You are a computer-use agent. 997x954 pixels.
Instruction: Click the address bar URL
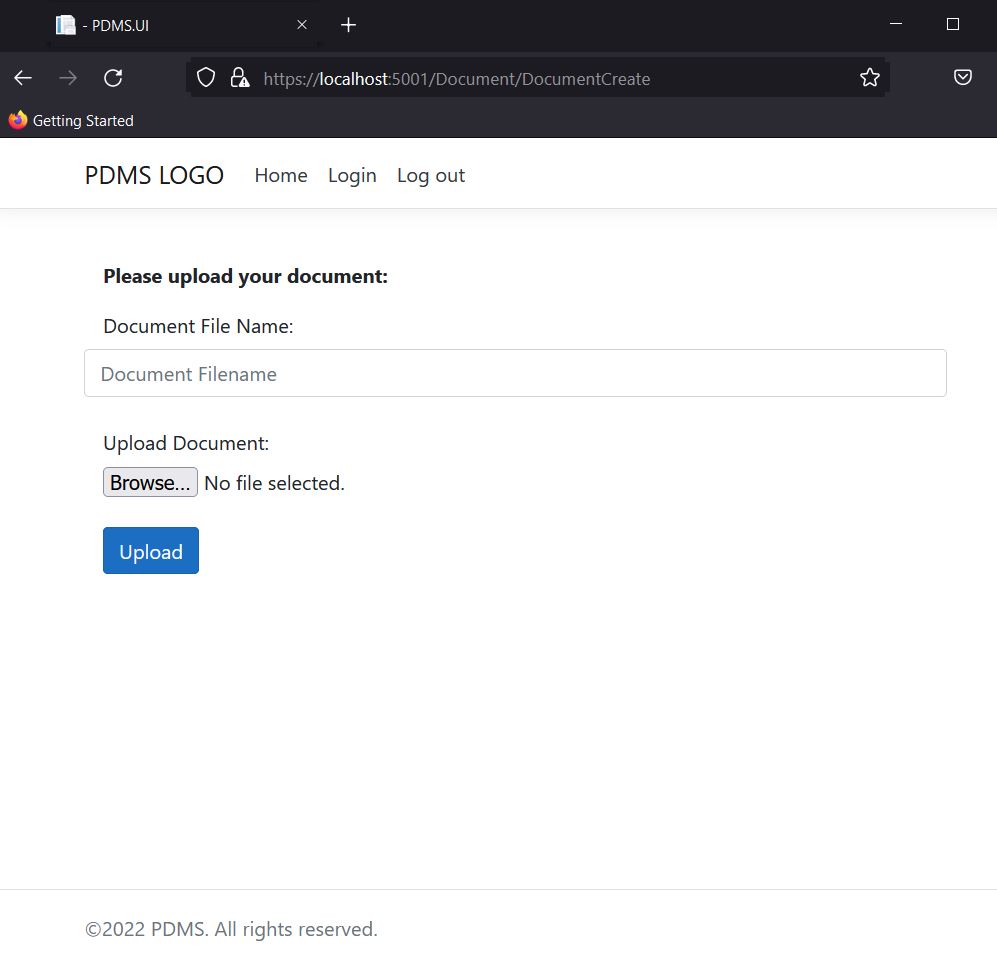(457, 79)
